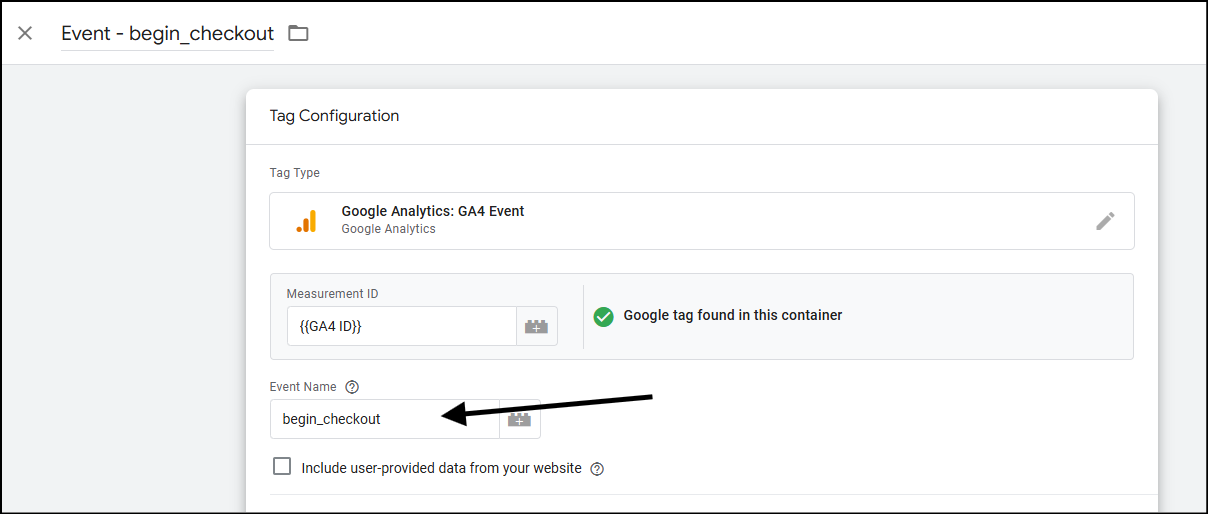1208x514 pixels.
Task: Click the Tag Configuration section header
Action: coord(334,116)
